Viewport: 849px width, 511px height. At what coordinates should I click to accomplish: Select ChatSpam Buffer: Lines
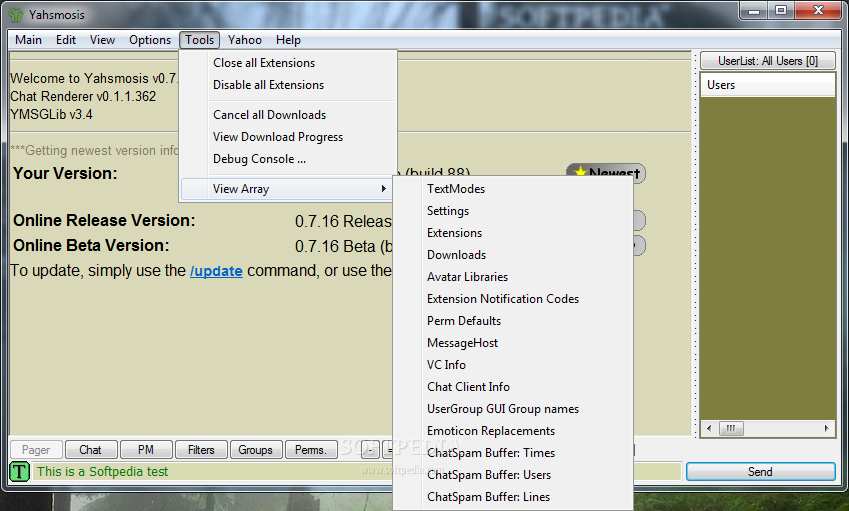coord(513,497)
